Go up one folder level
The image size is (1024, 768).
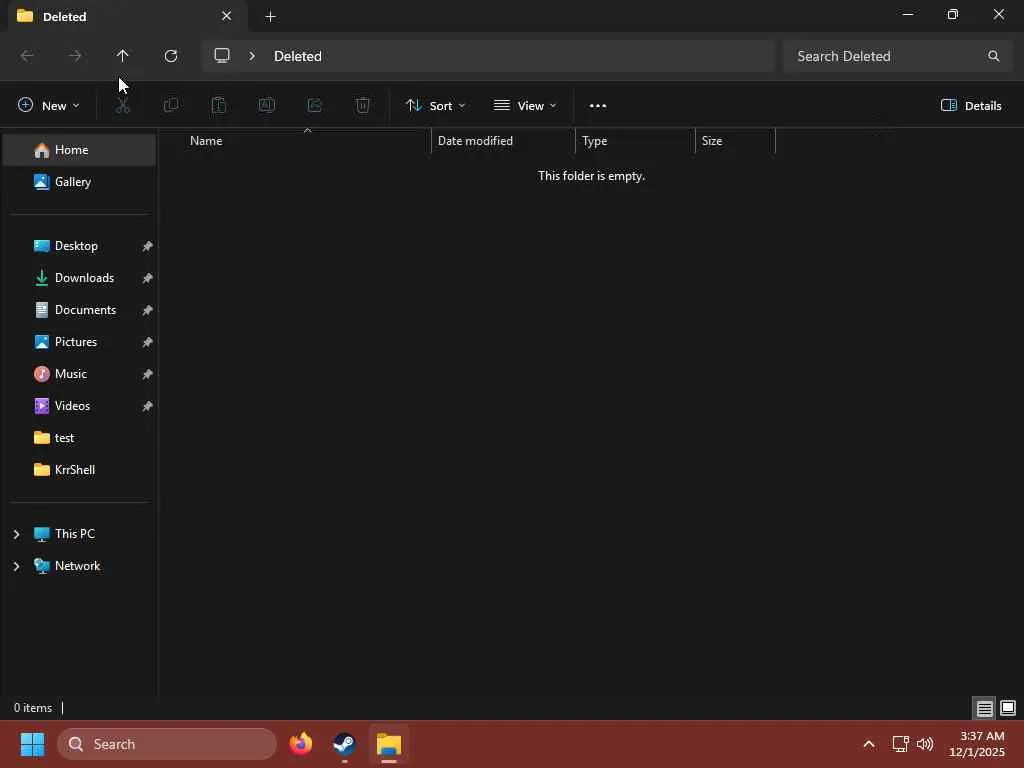pyautogui.click(x=122, y=56)
